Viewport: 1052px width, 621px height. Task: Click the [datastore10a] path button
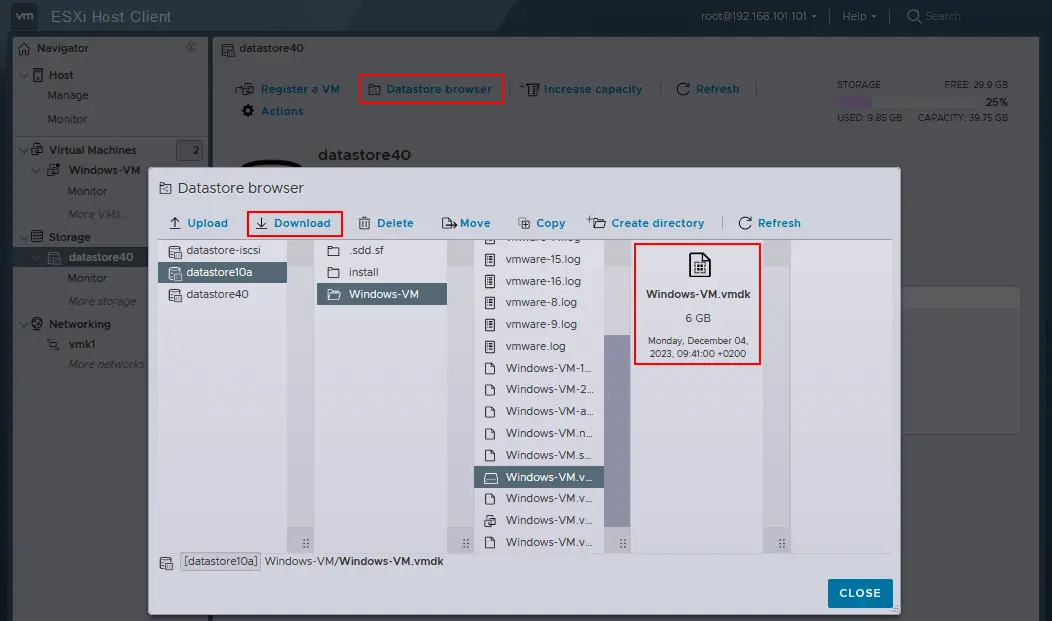[x=221, y=561]
